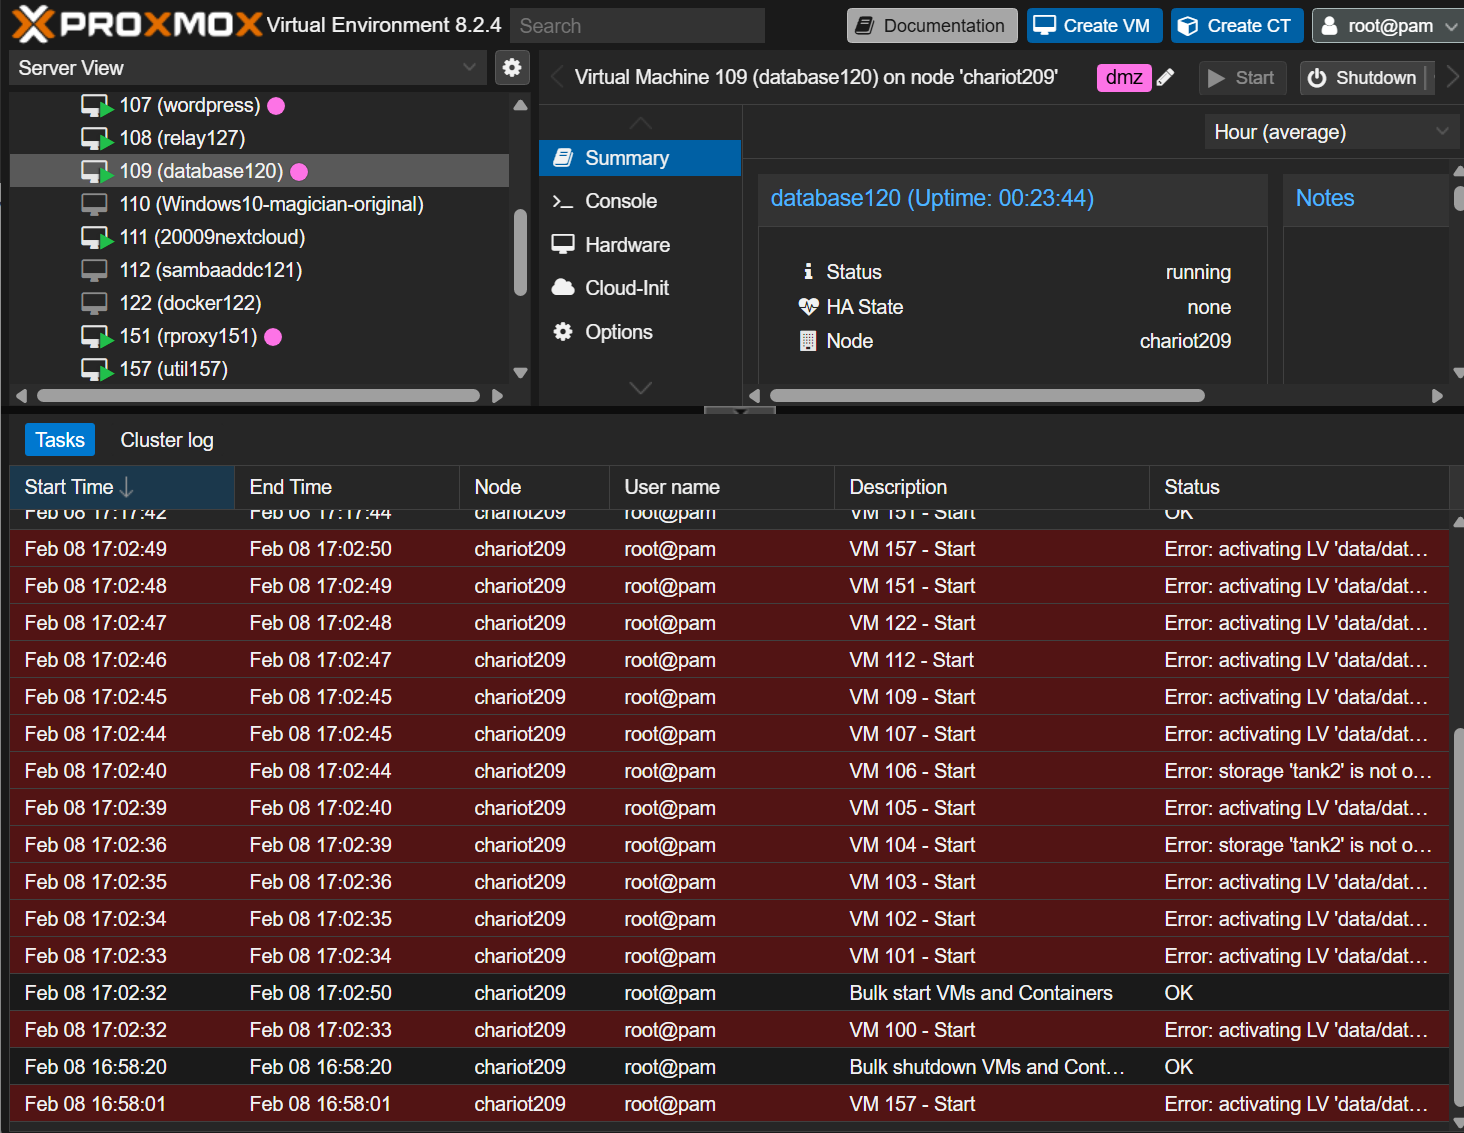The image size is (1464, 1133).
Task: Select the Summary menu item
Action: click(x=626, y=158)
